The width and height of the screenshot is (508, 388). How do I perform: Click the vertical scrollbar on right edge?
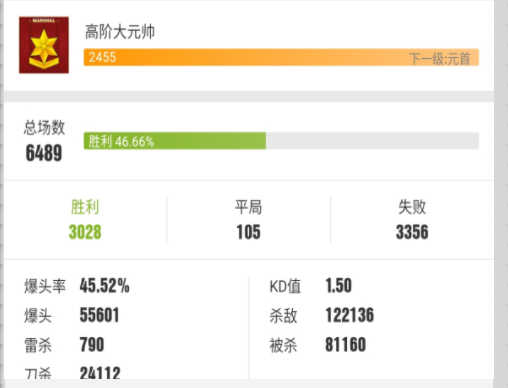(x=501, y=194)
